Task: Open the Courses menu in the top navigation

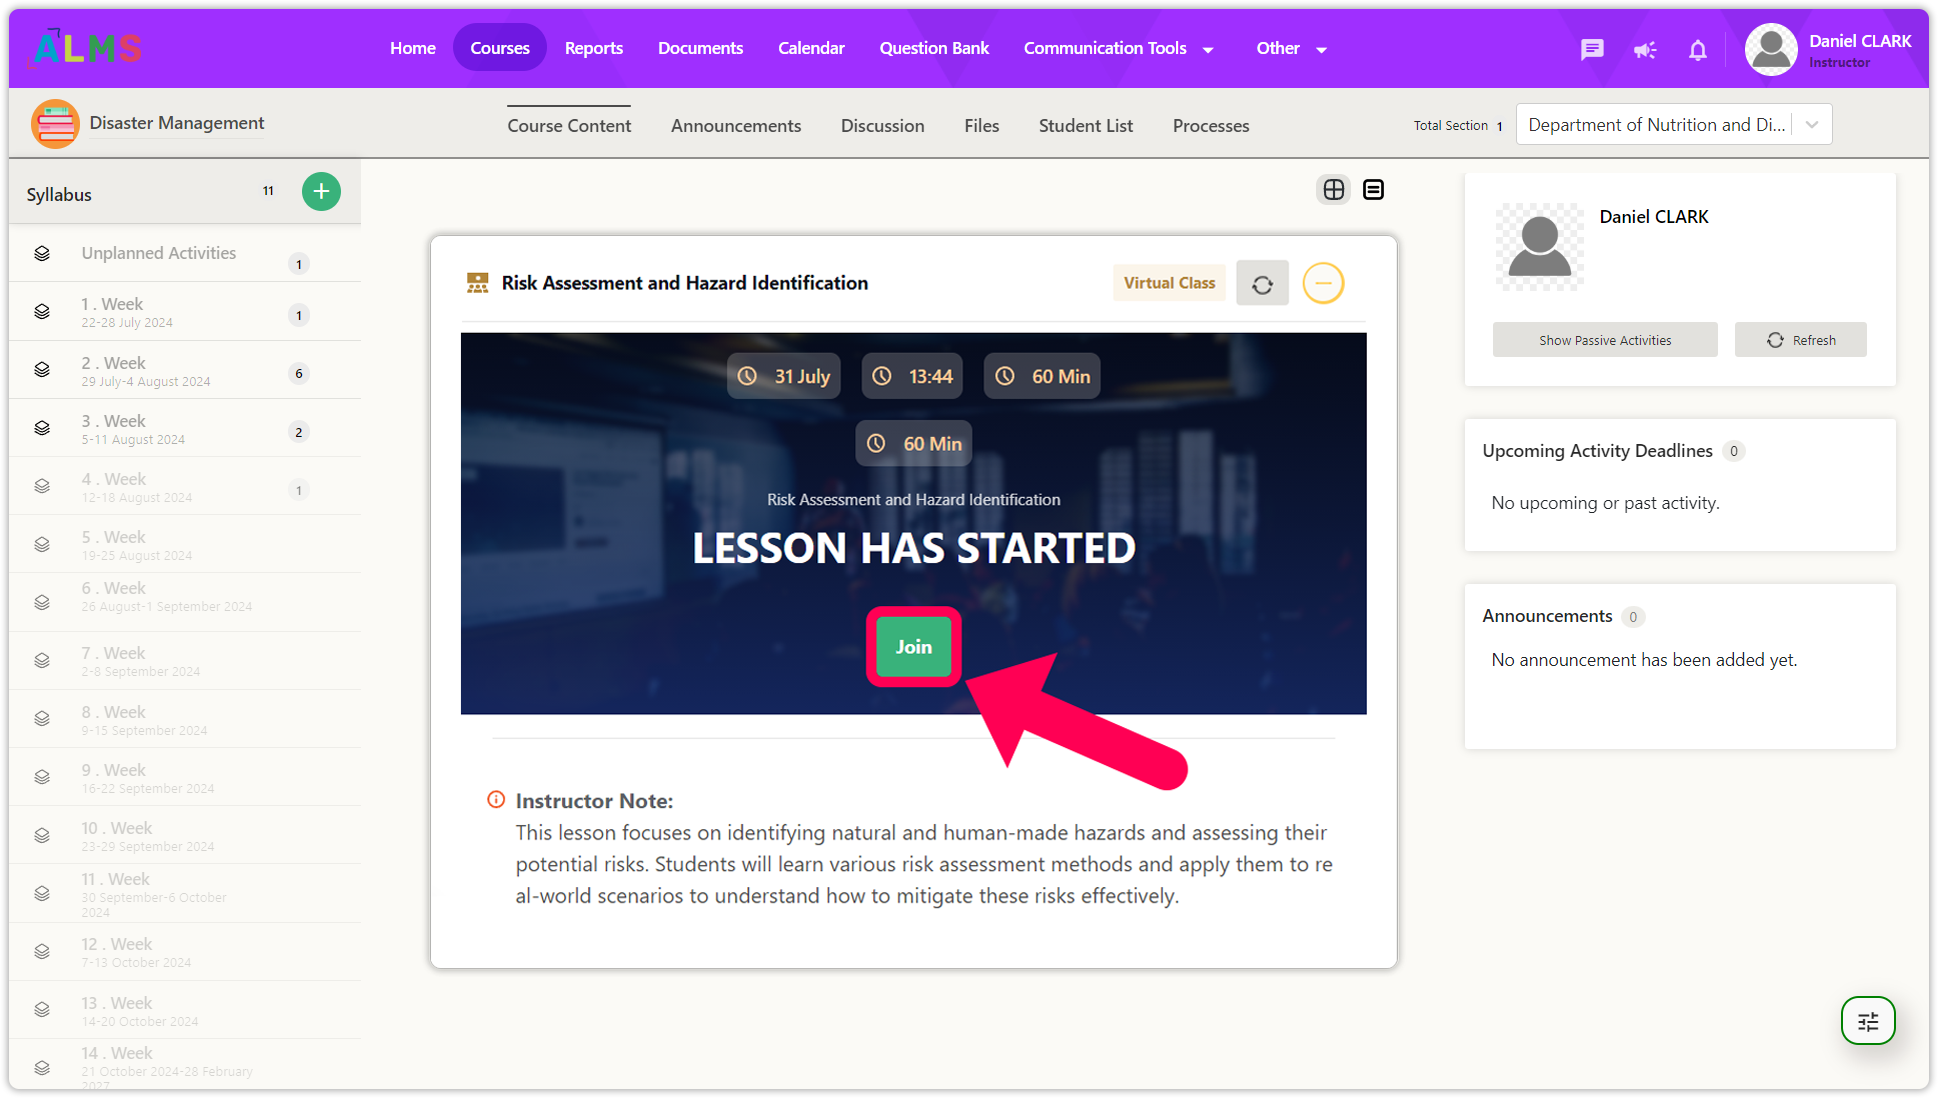Action: point(499,48)
